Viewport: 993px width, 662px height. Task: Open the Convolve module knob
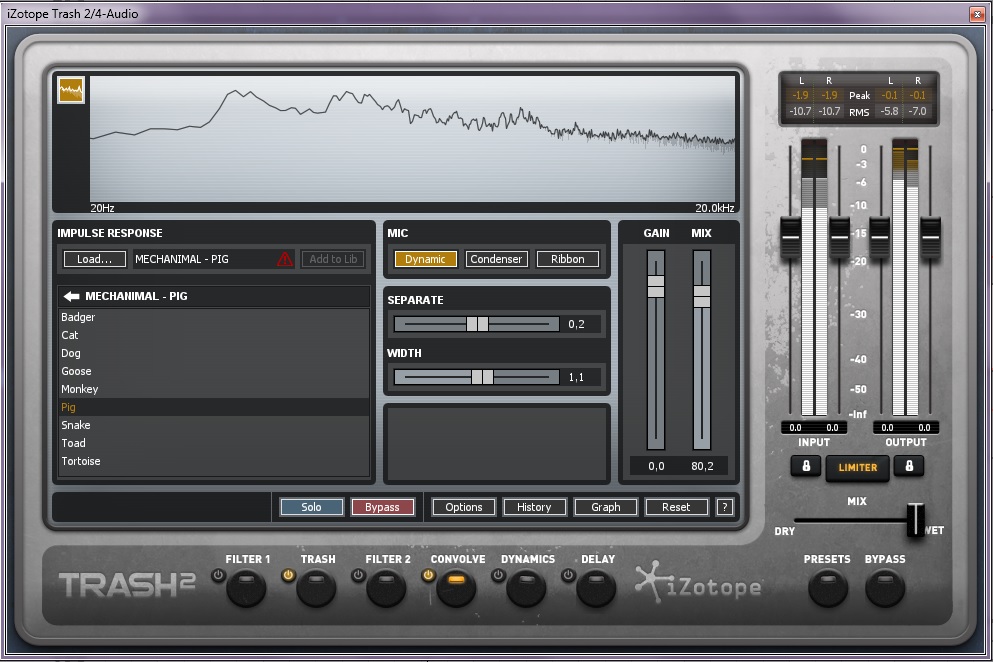456,588
